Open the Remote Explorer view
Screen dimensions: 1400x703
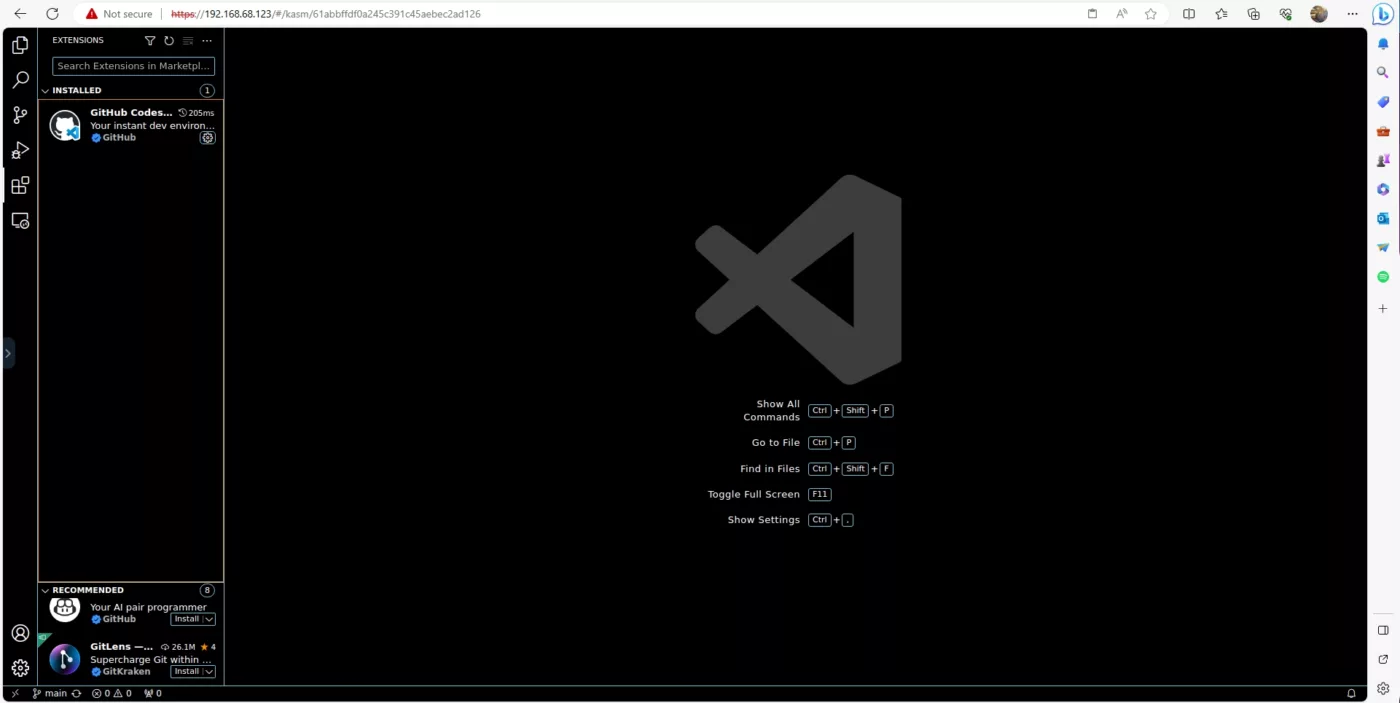coord(20,220)
